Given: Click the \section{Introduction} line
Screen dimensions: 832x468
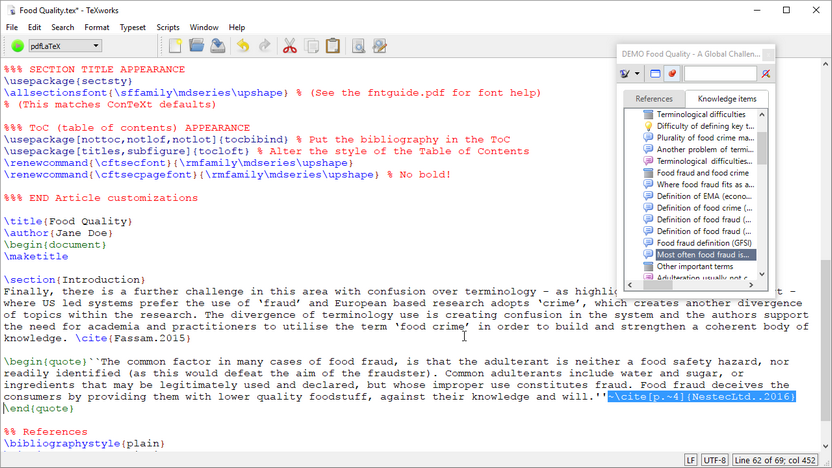Looking at the screenshot, I should (74, 280).
